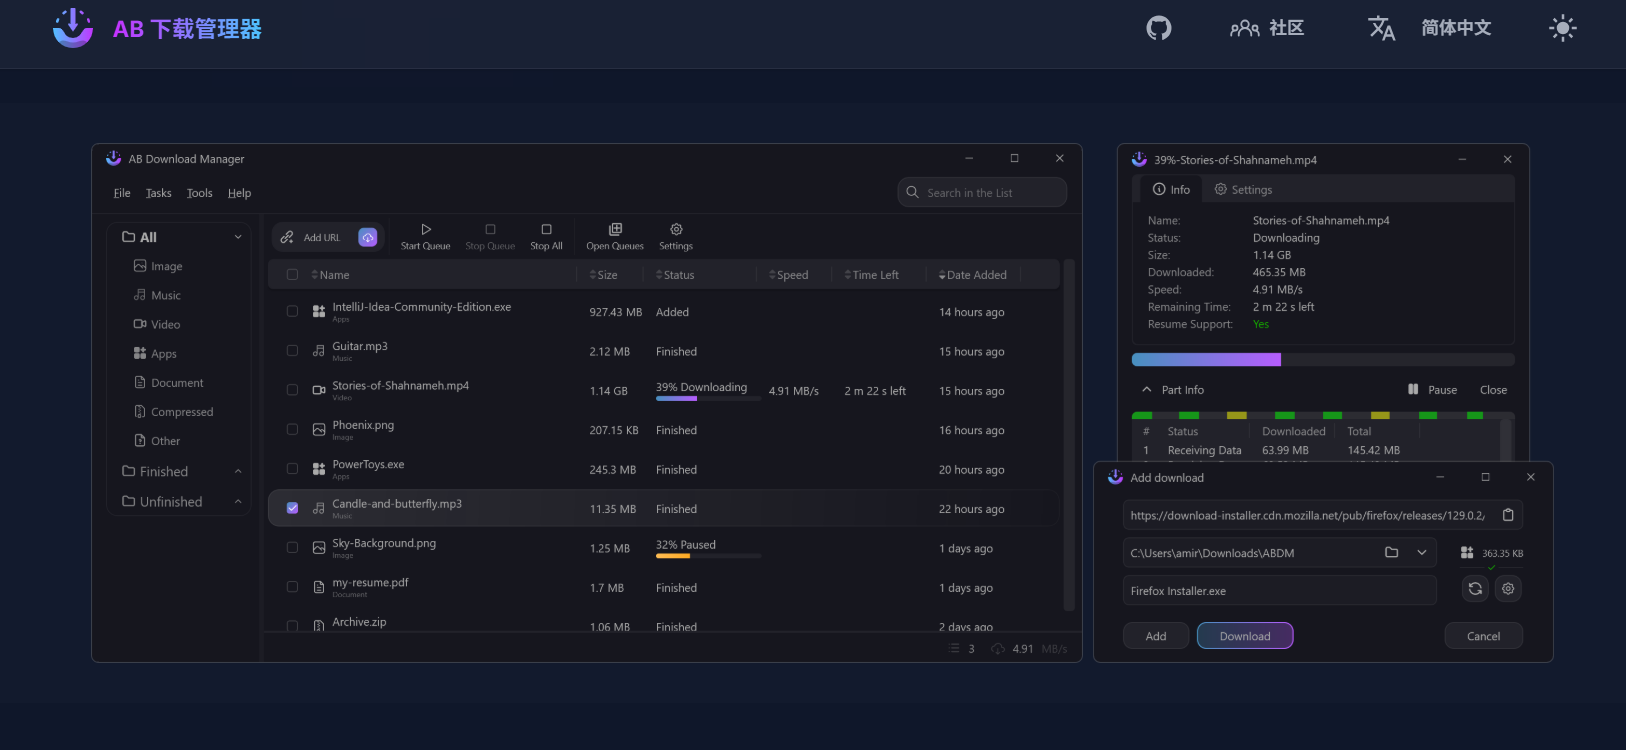Viewport: 1626px width, 750px height.
Task: Open the community people icon
Action: 1244,28
